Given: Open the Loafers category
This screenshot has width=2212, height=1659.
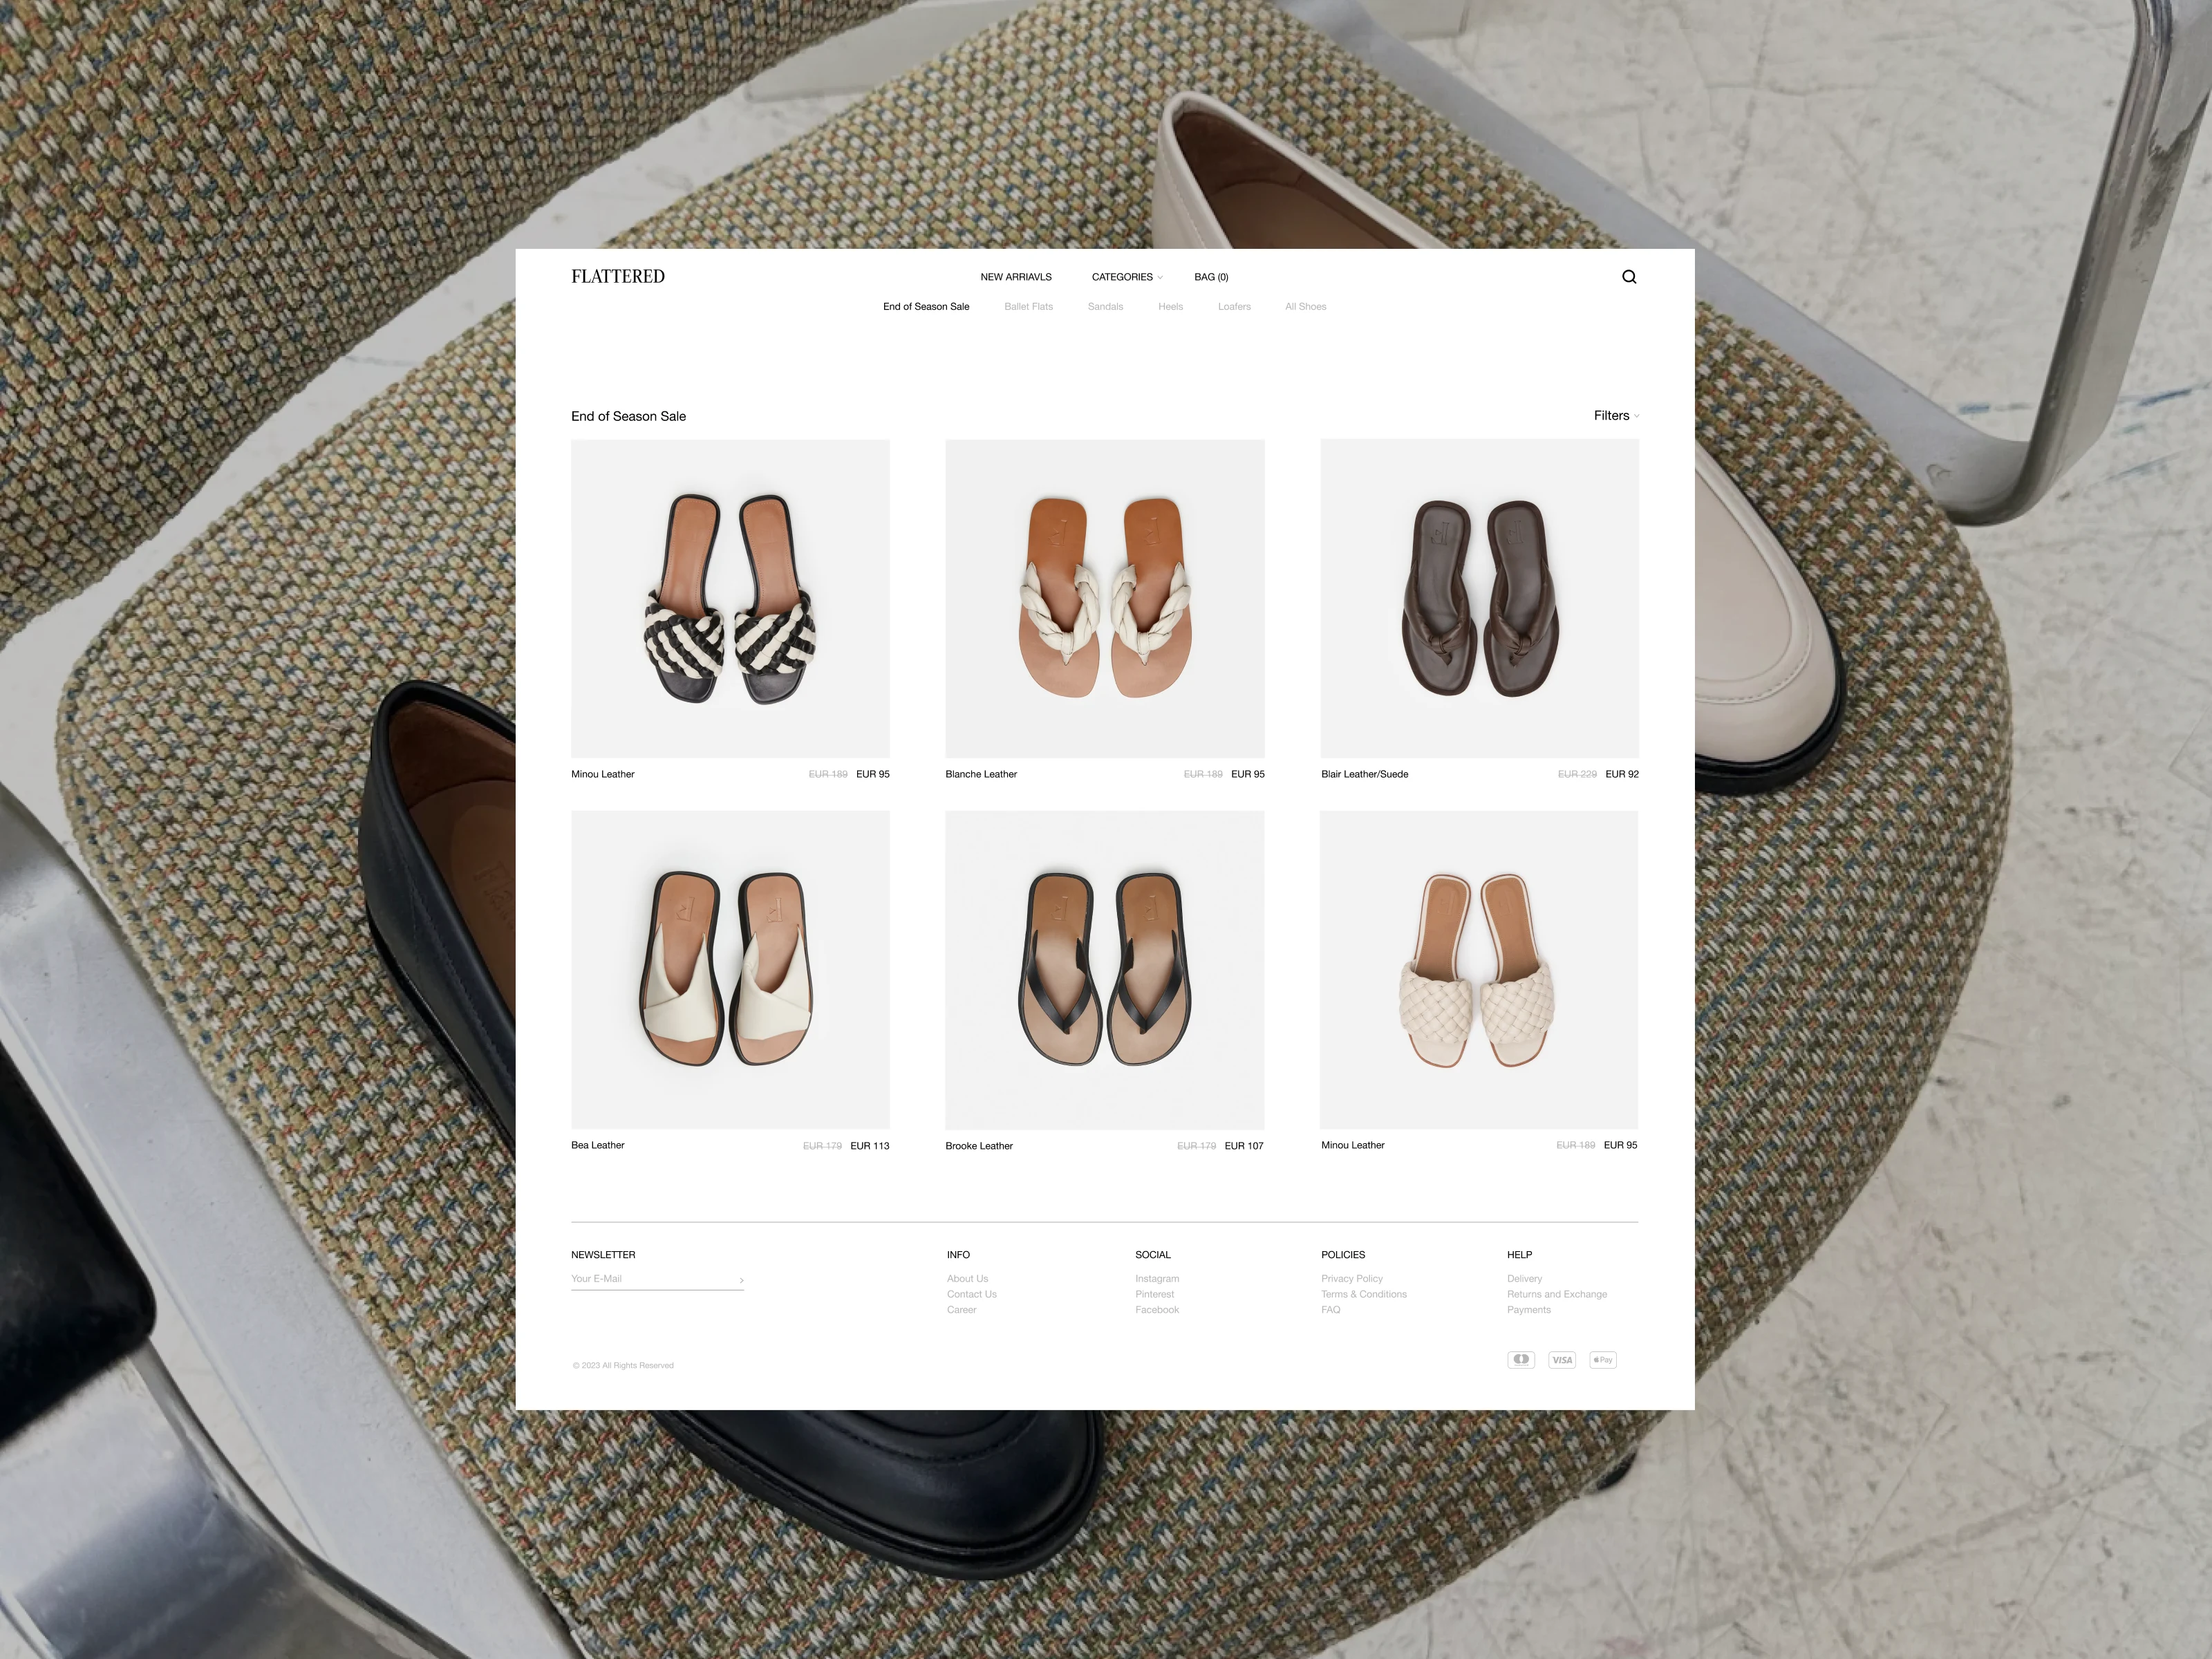Looking at the screenshot, I should pyautogui.click(x=1234, y=307).
